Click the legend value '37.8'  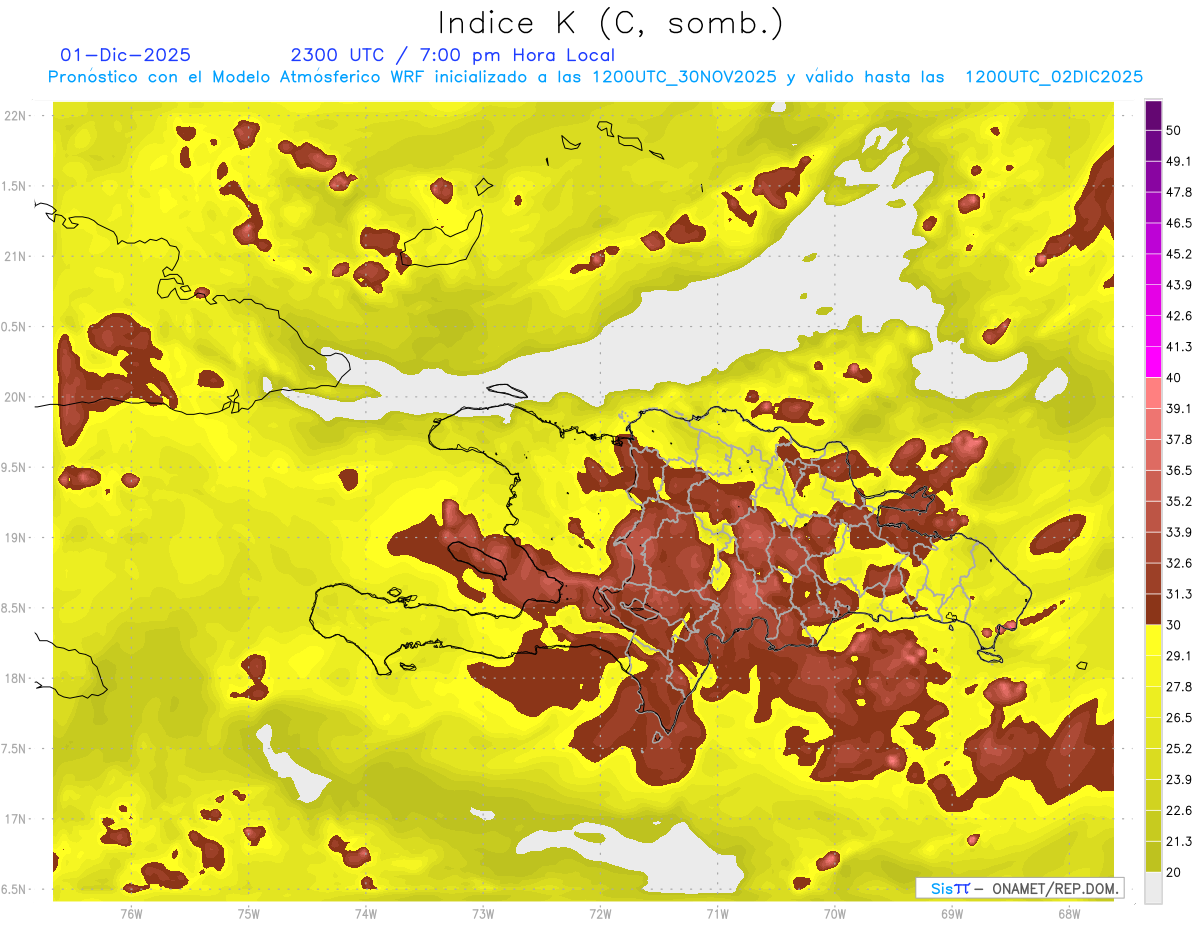[x=1179, y=440]
